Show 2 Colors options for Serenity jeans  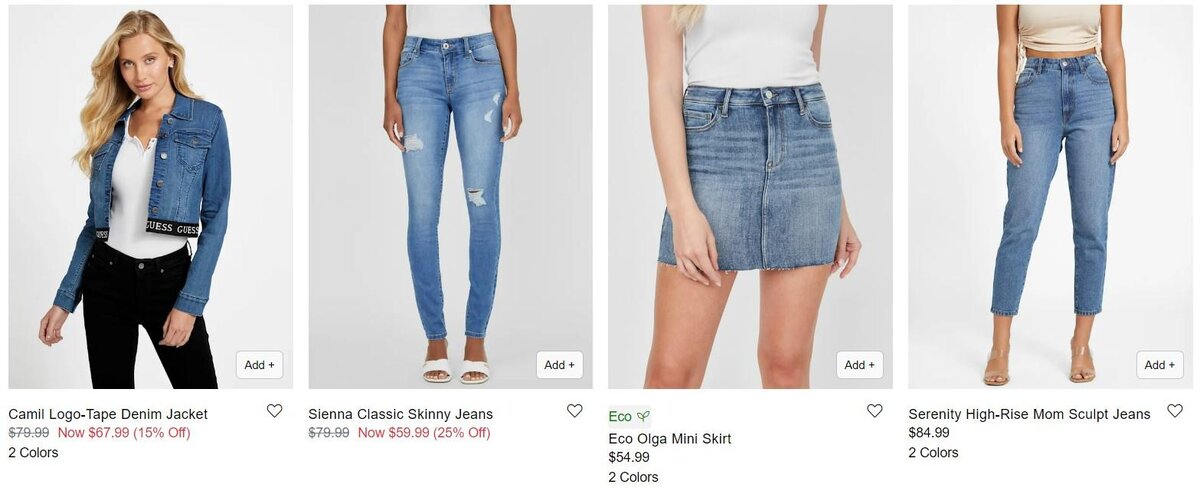tap(933, 453)
